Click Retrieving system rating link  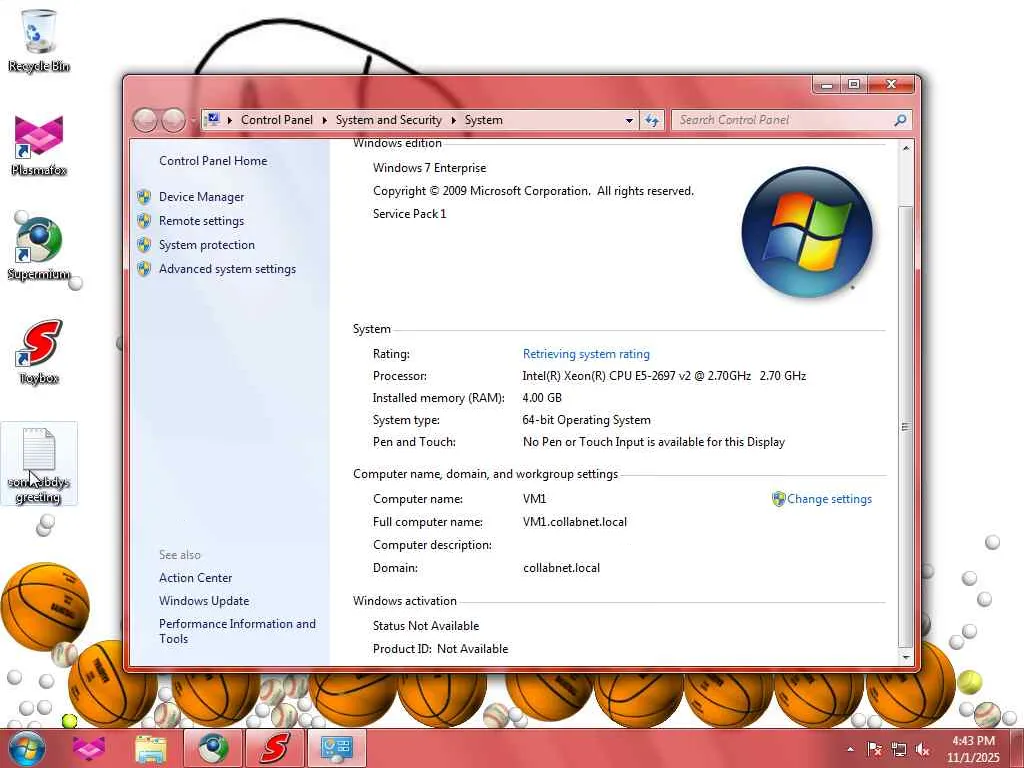coord(586,354)
